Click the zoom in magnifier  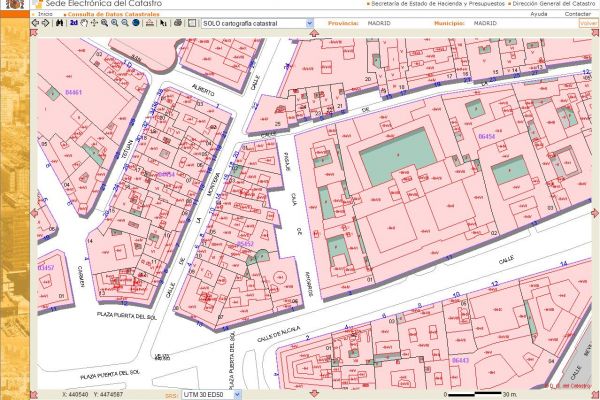(x=114, y=23)
